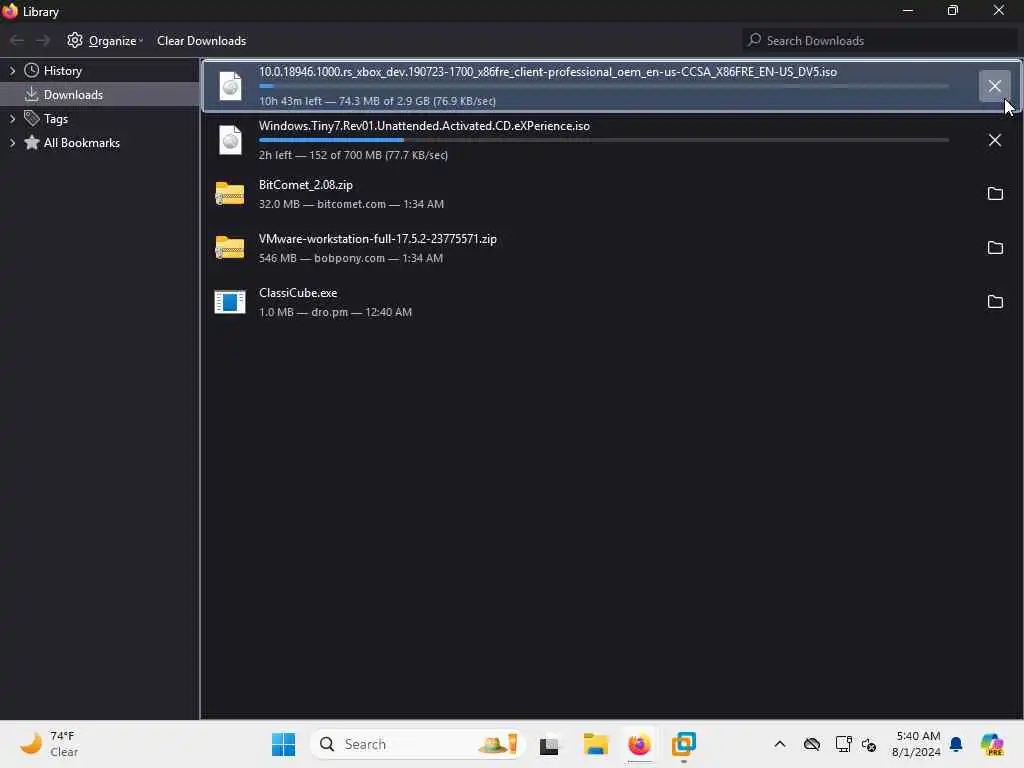This screenshot has width=1024, height=768.
Task: Select the VMware-workstation-full-17.5.2-23775571.zip file name
Action: pyautogui.click(x=377, y=239)
